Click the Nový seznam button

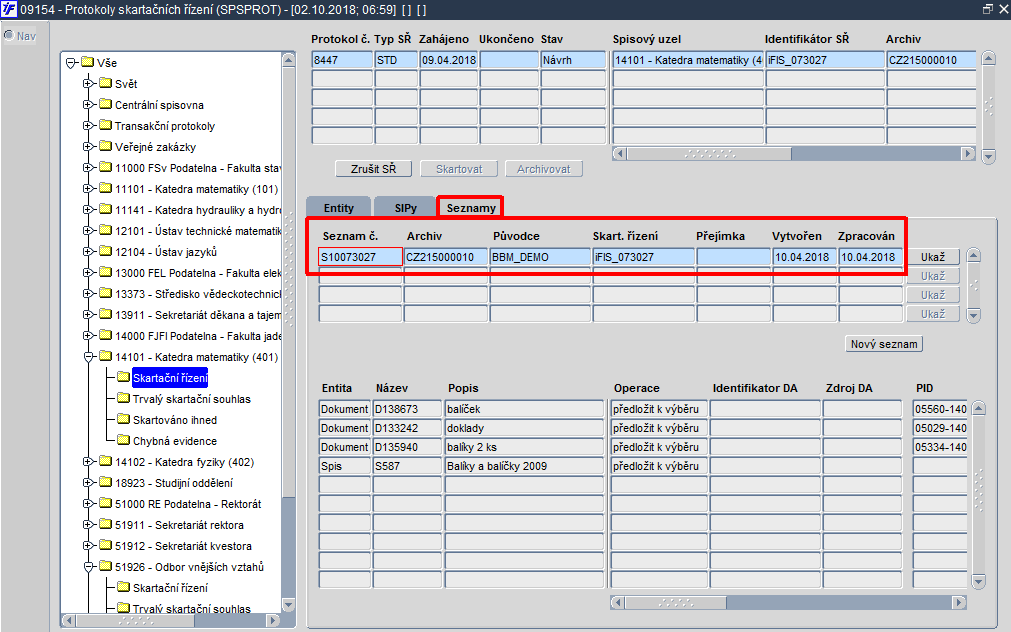click(x=884, y=344)
